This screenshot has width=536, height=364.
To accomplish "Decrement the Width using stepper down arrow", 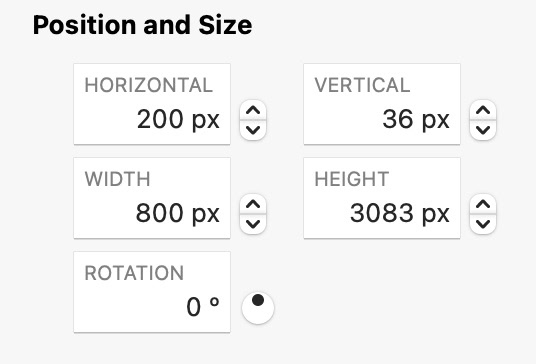I will click(x=253, y=224).
